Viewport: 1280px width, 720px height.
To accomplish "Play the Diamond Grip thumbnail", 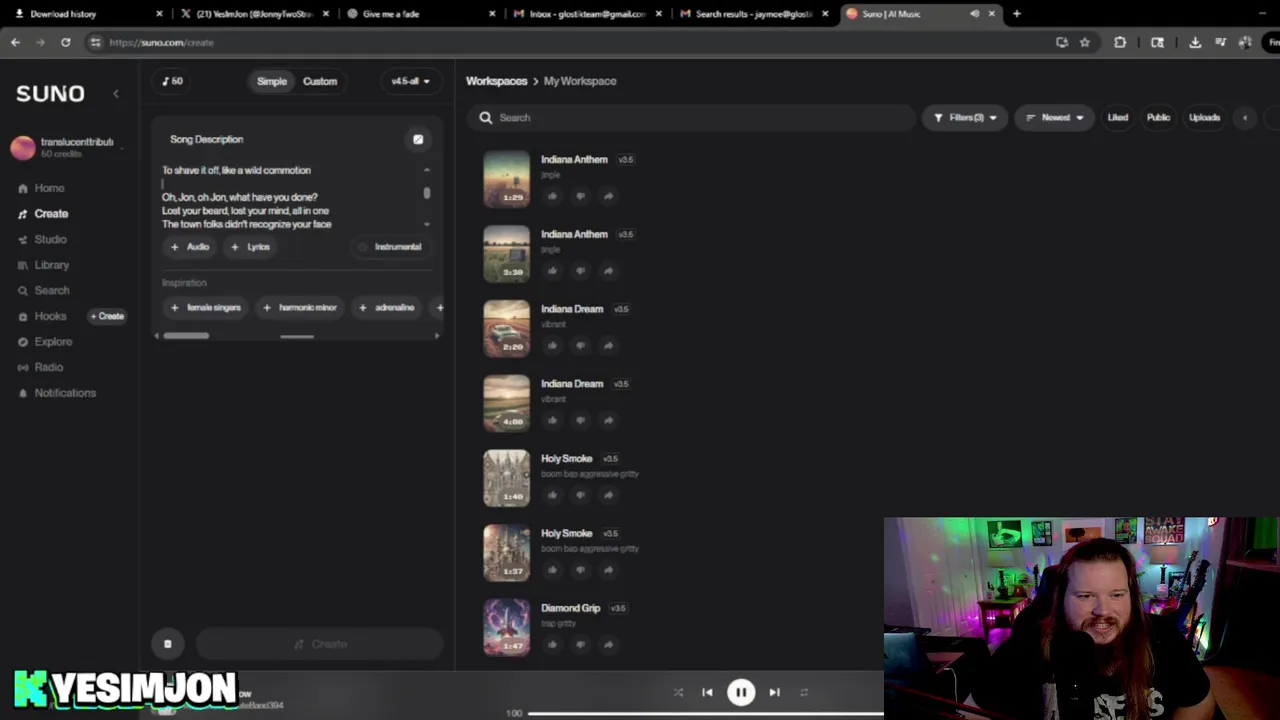I will point(507,627).
